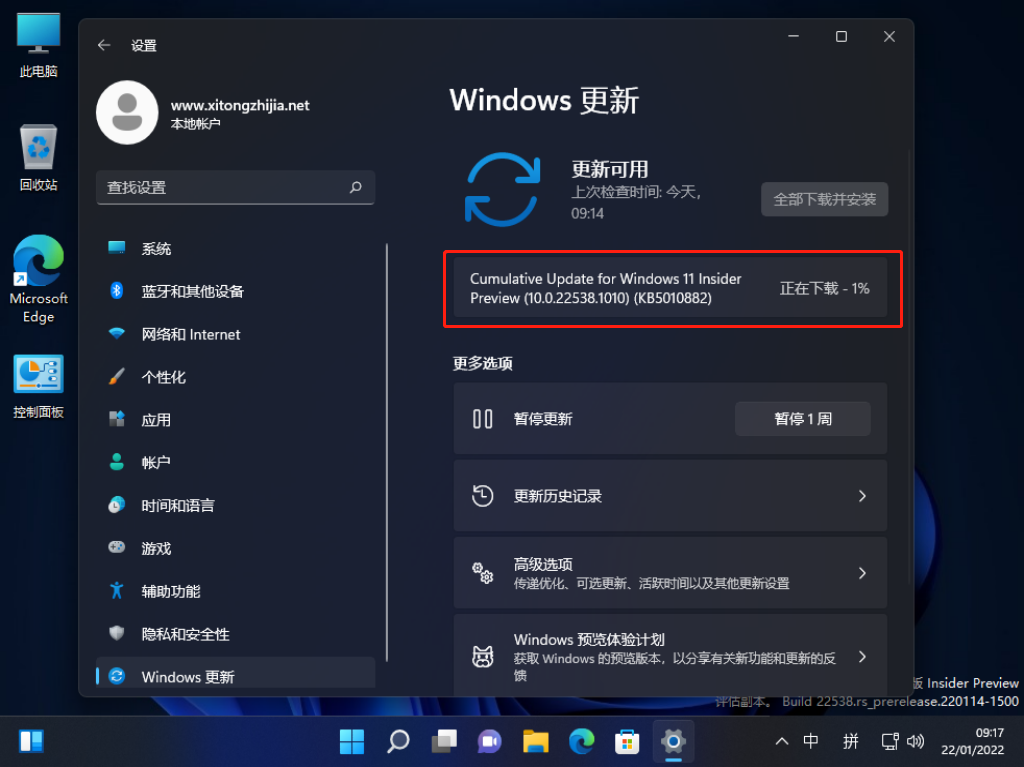Open Edge from the taskbar

(x=581, y=742)
